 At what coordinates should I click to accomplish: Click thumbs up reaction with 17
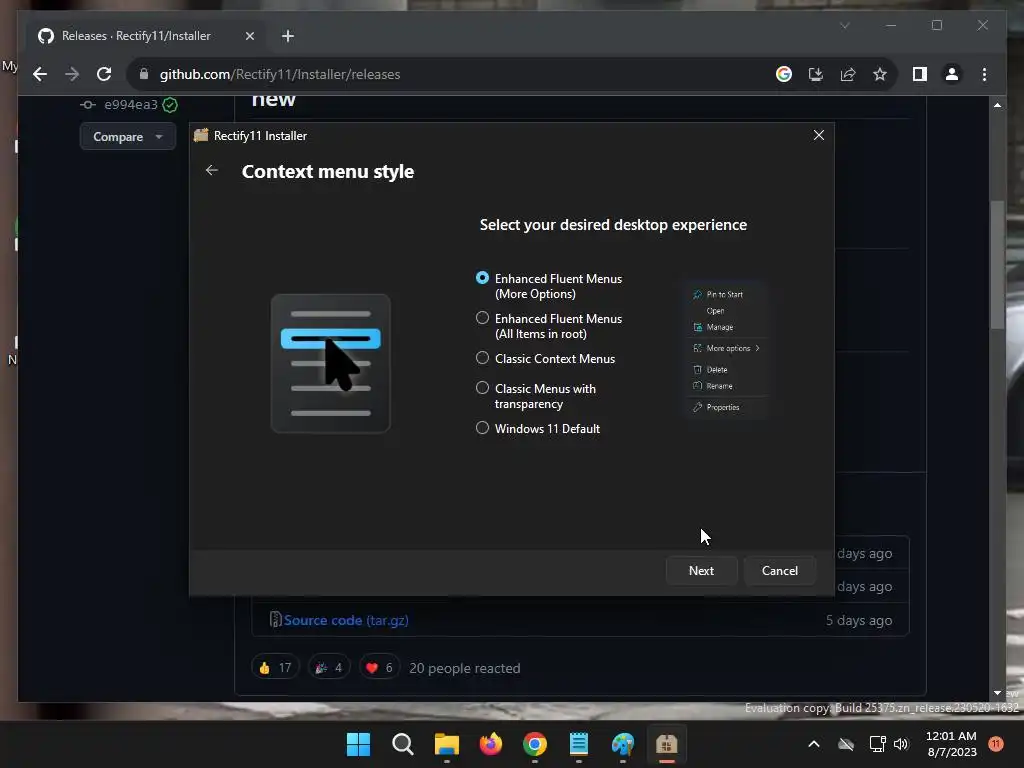click(x=275, y=667)
